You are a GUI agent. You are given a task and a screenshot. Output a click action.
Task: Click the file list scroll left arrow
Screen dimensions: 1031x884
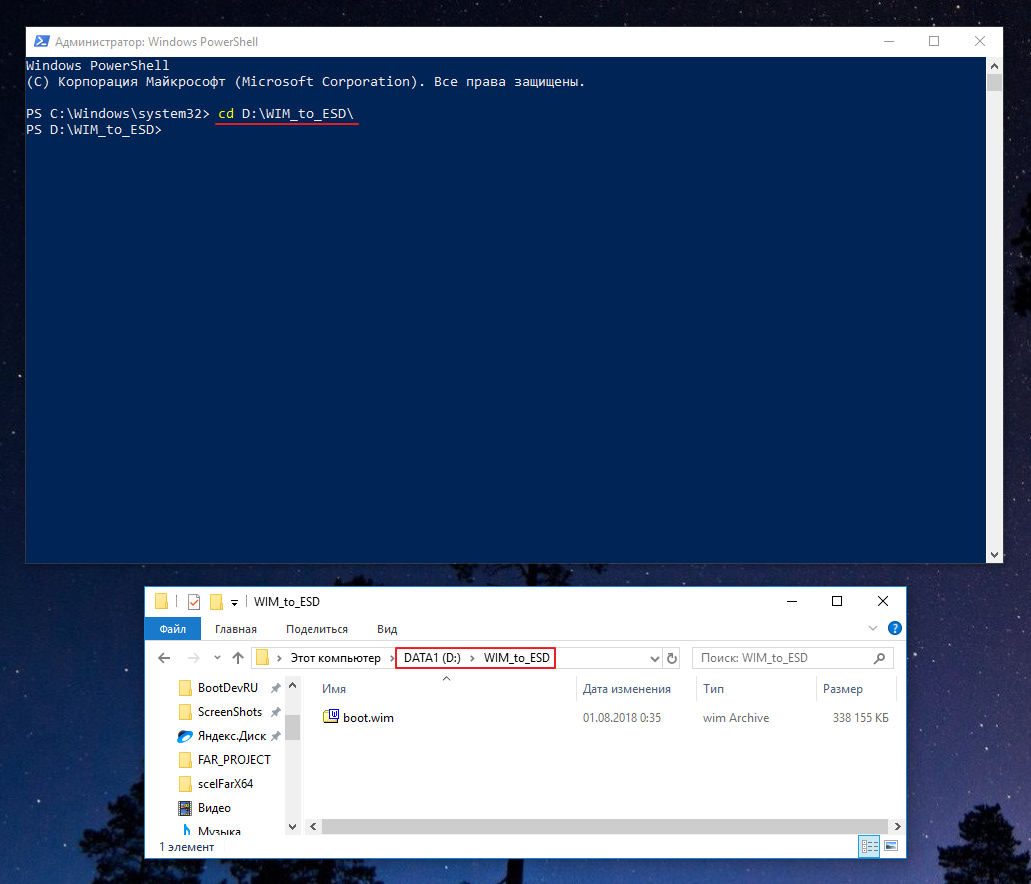click(x=313, y=827)
